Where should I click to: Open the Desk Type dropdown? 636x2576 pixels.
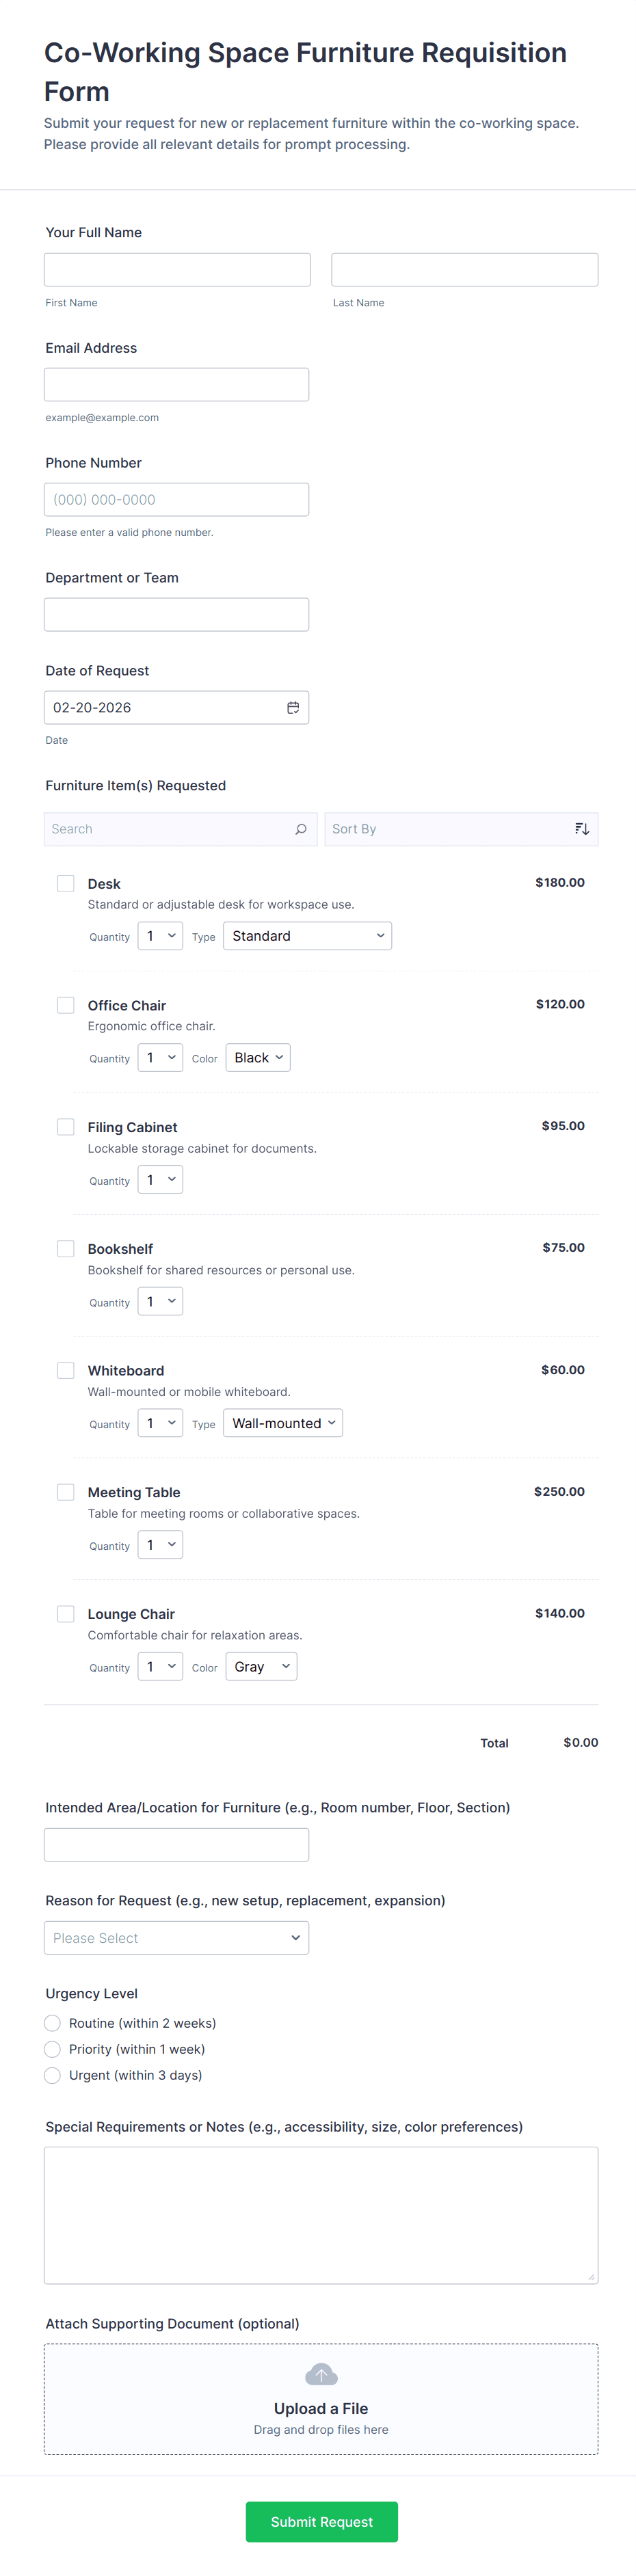pyautogui.click(x=307, y=936)
